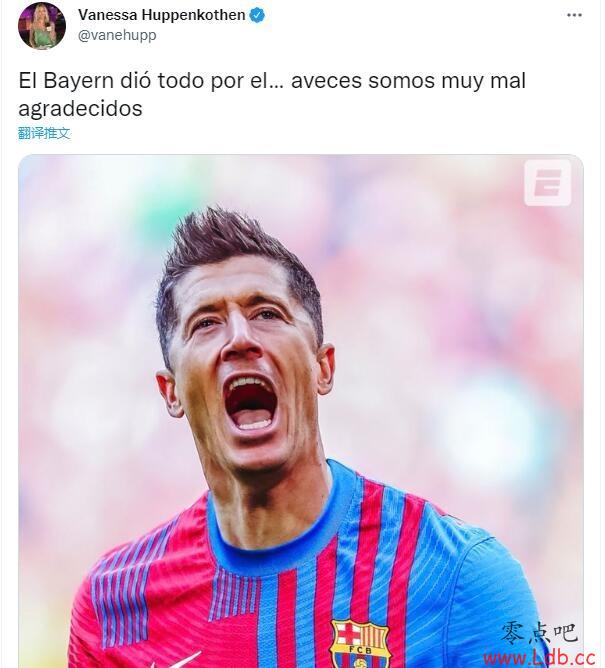The height and width of the screenshot is (668, 605).
Task: Click the 翻译推文 translate tweet link
Action: [x=44, y=133]
